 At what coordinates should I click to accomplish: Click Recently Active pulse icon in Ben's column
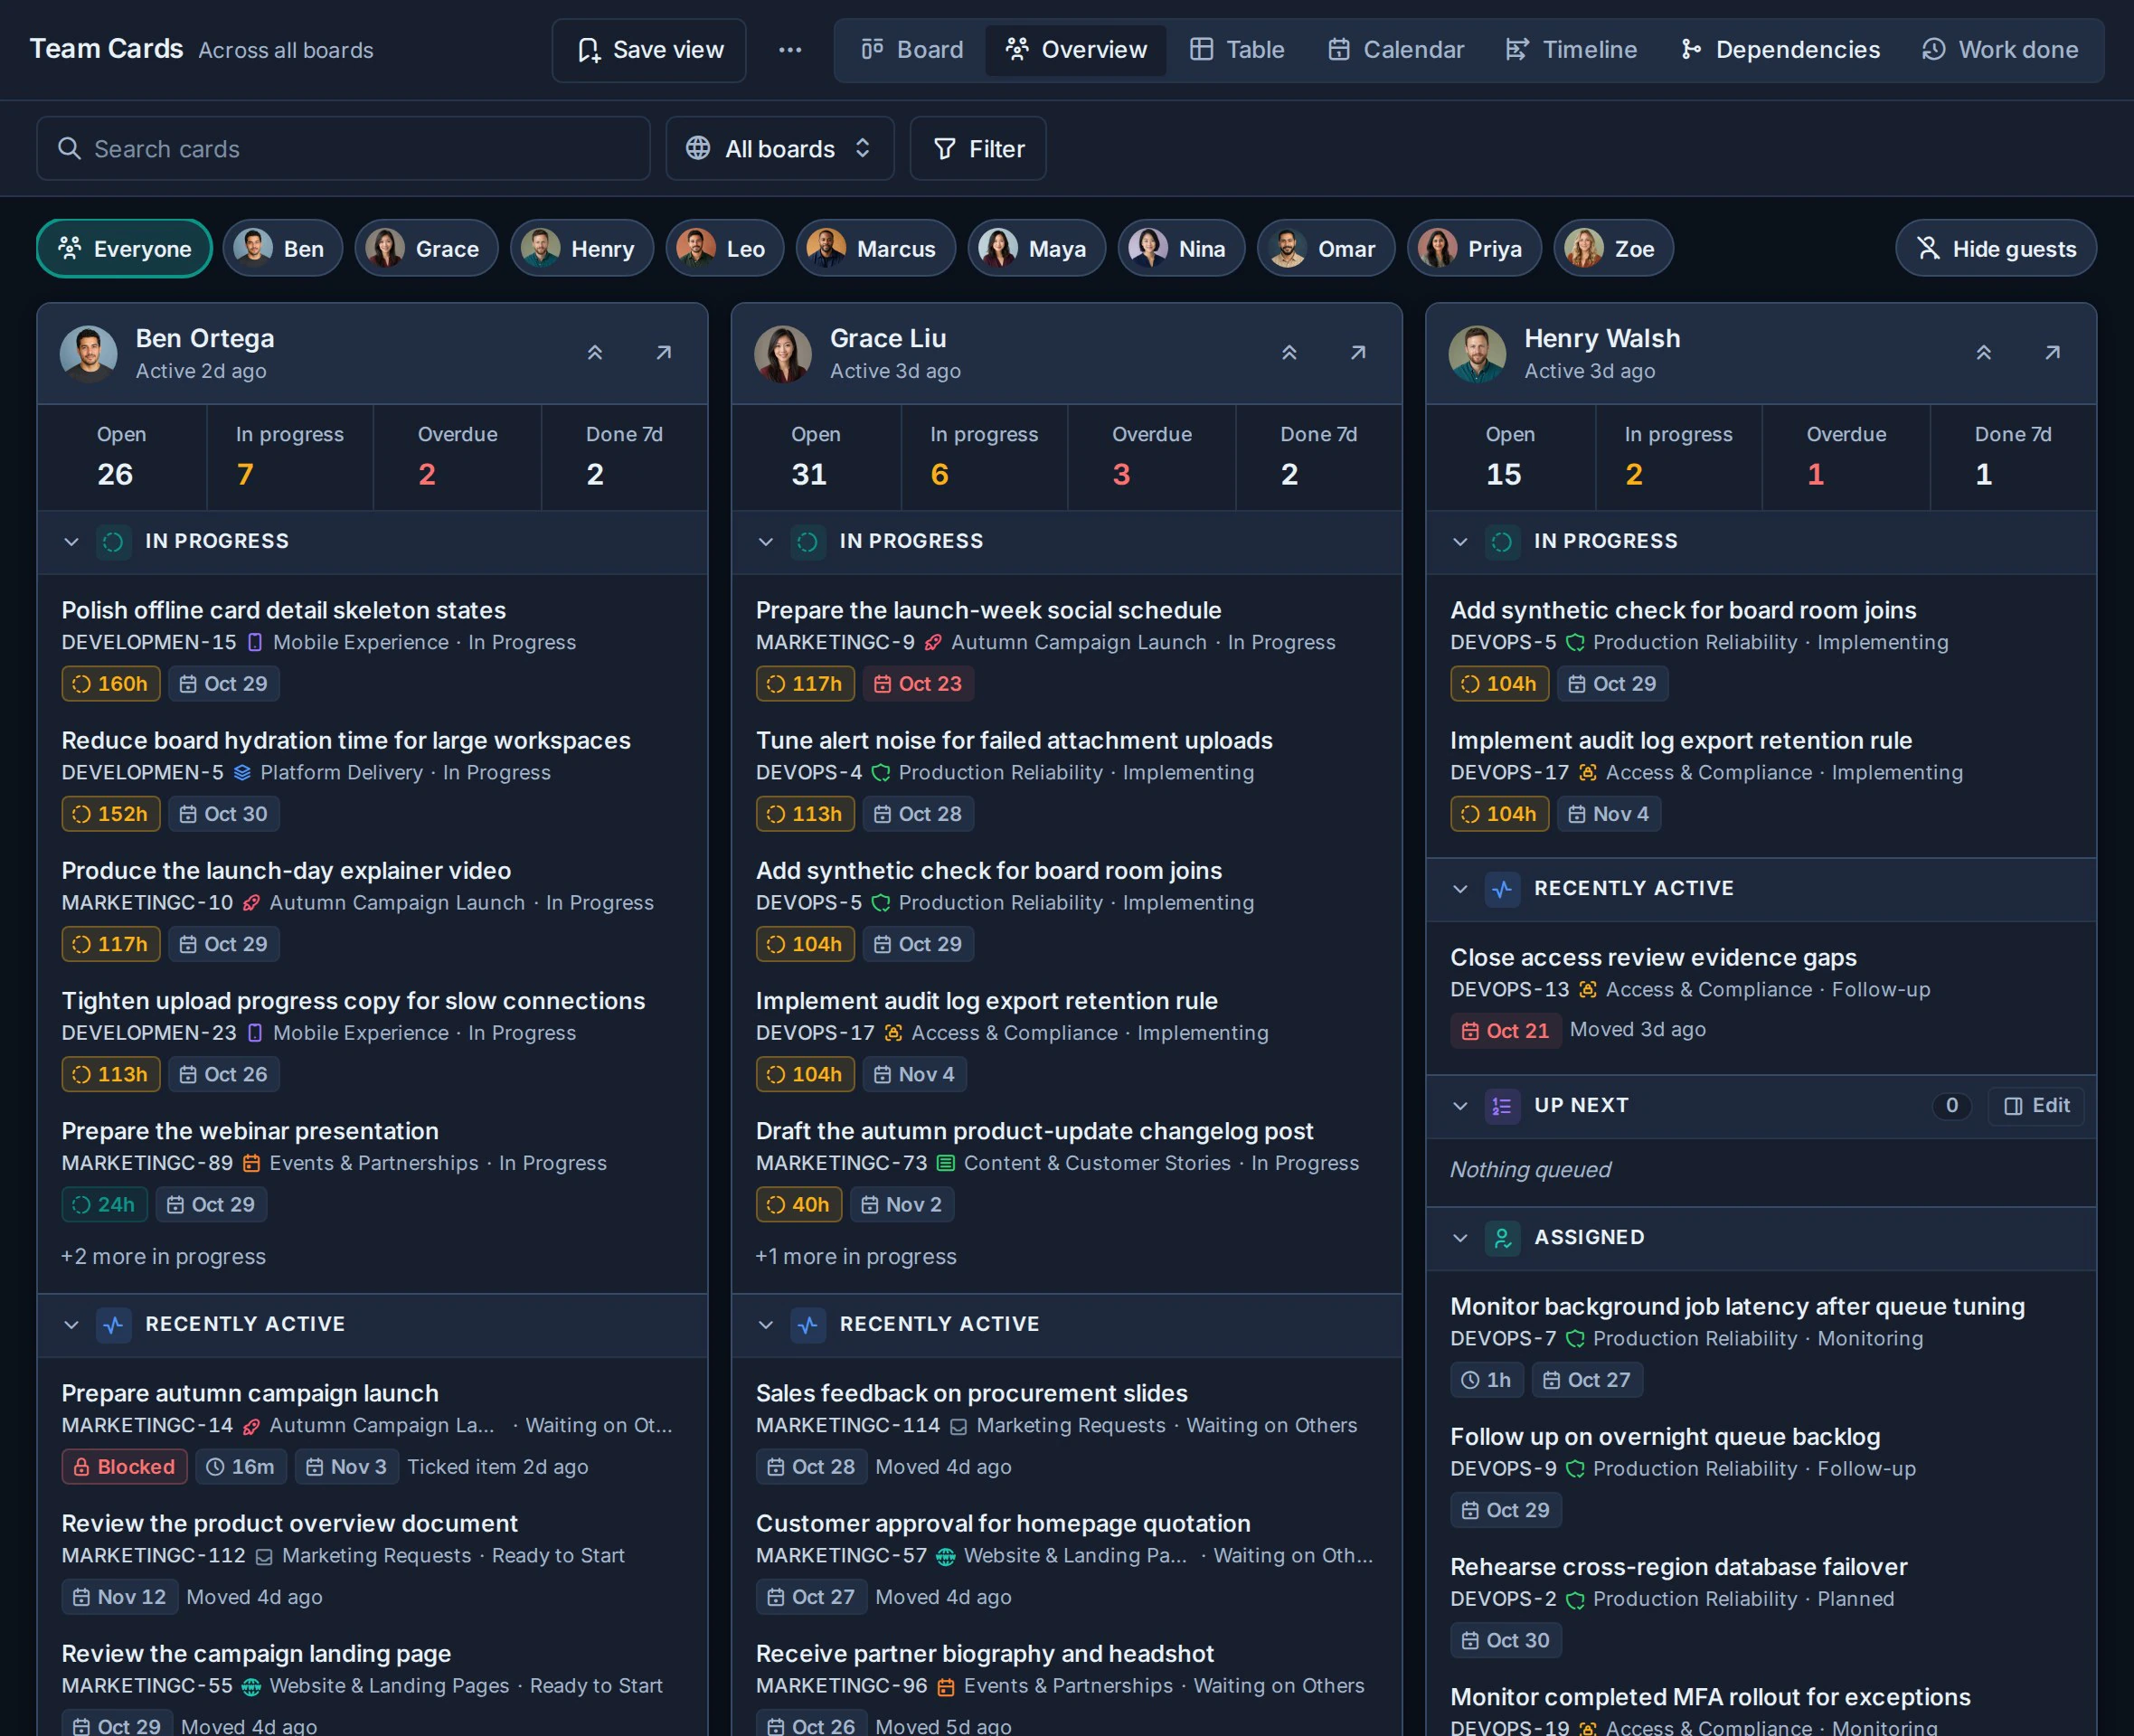pyautogui.click(x=113, y=1325)
